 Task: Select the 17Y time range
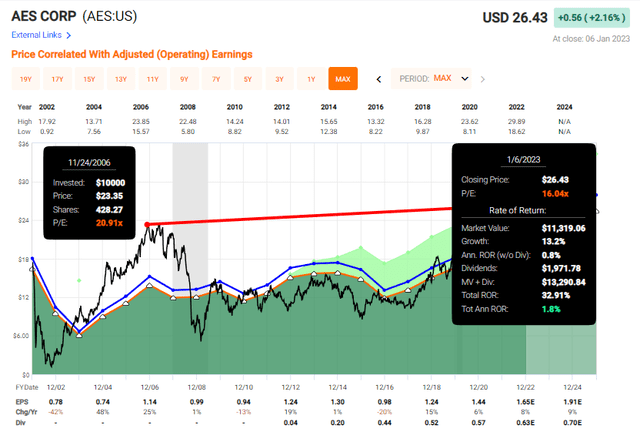(x=58, y=79)
